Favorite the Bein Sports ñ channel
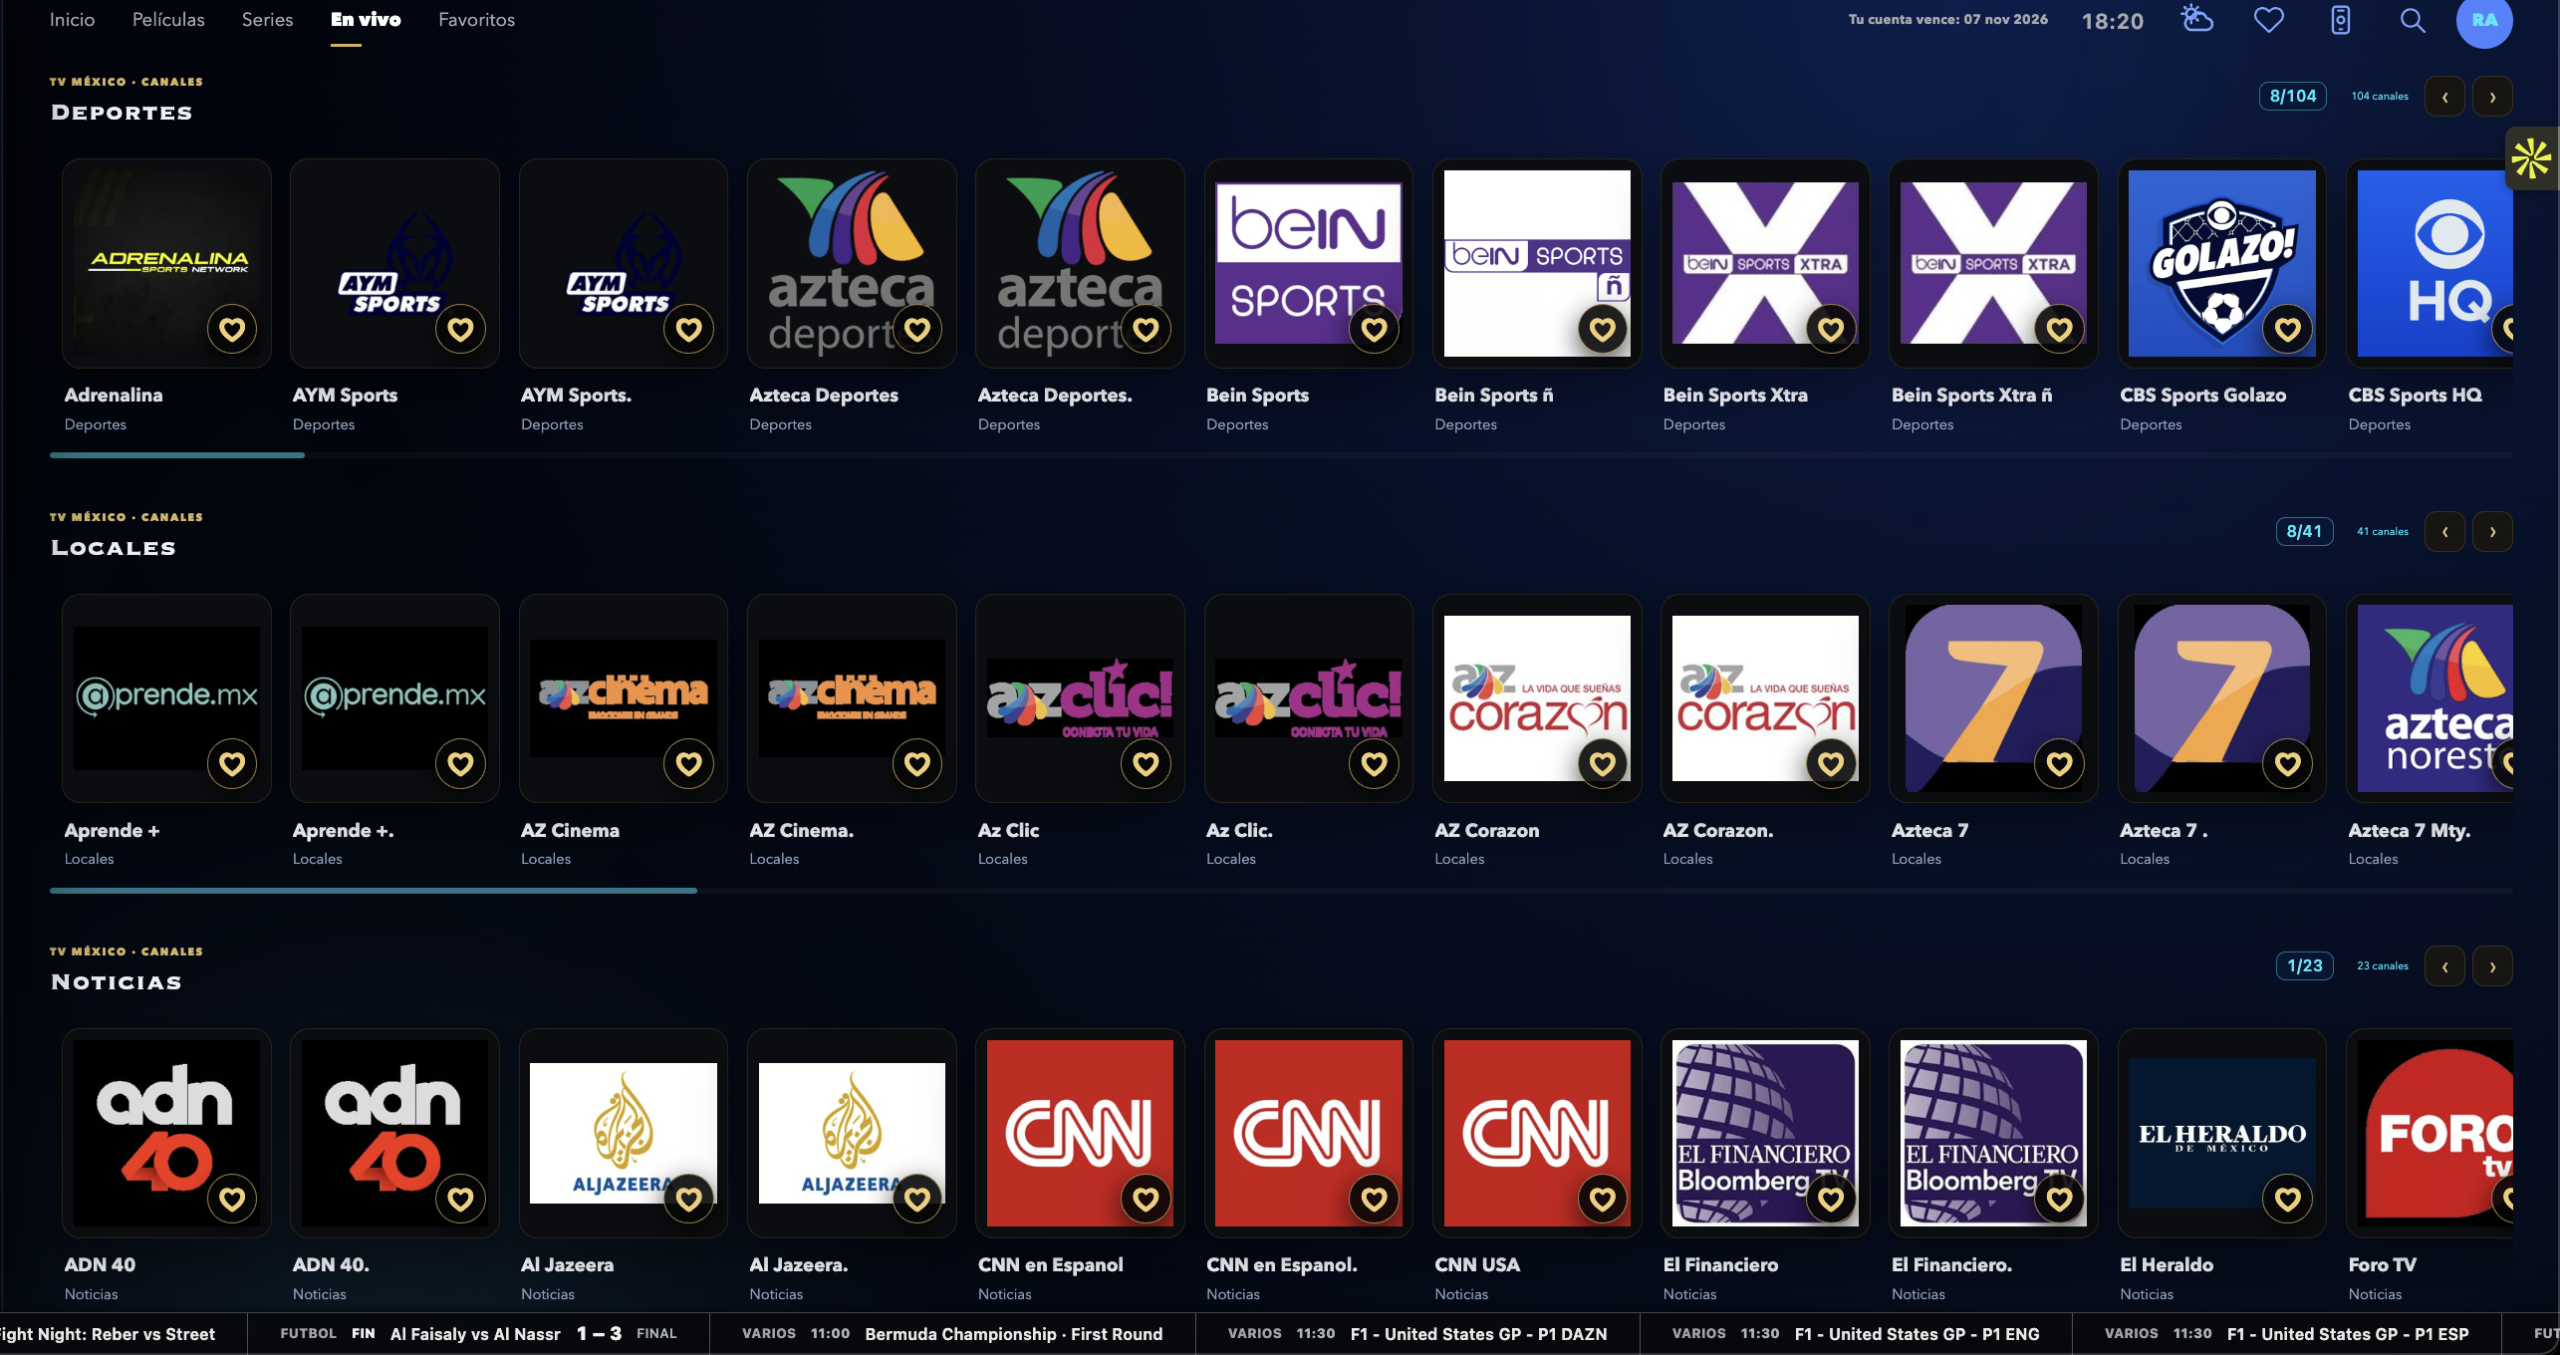The height and width of the screenshot is (1355, 2560). (x=1602, y=329)
